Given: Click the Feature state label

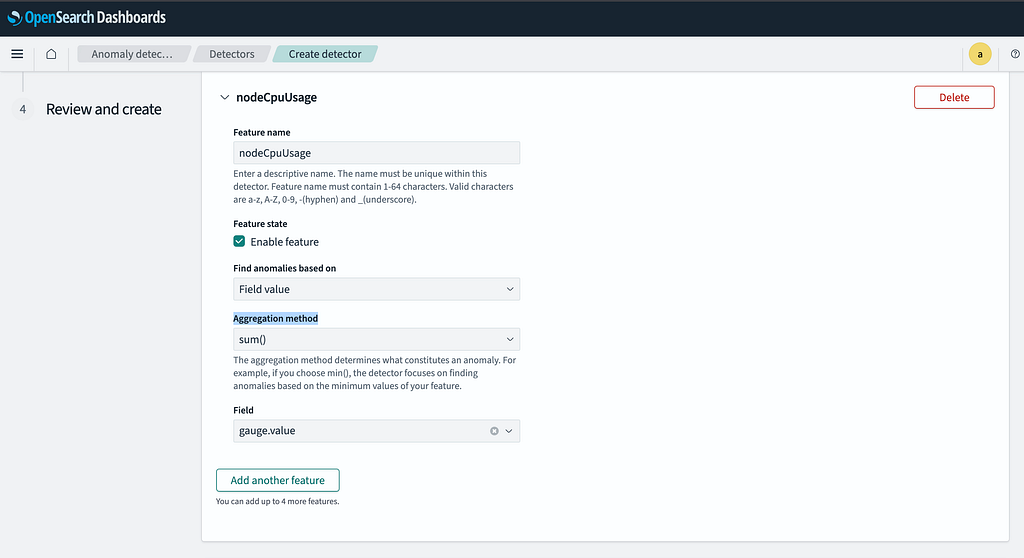Looking at the screenshot, I should pos(260,223).
